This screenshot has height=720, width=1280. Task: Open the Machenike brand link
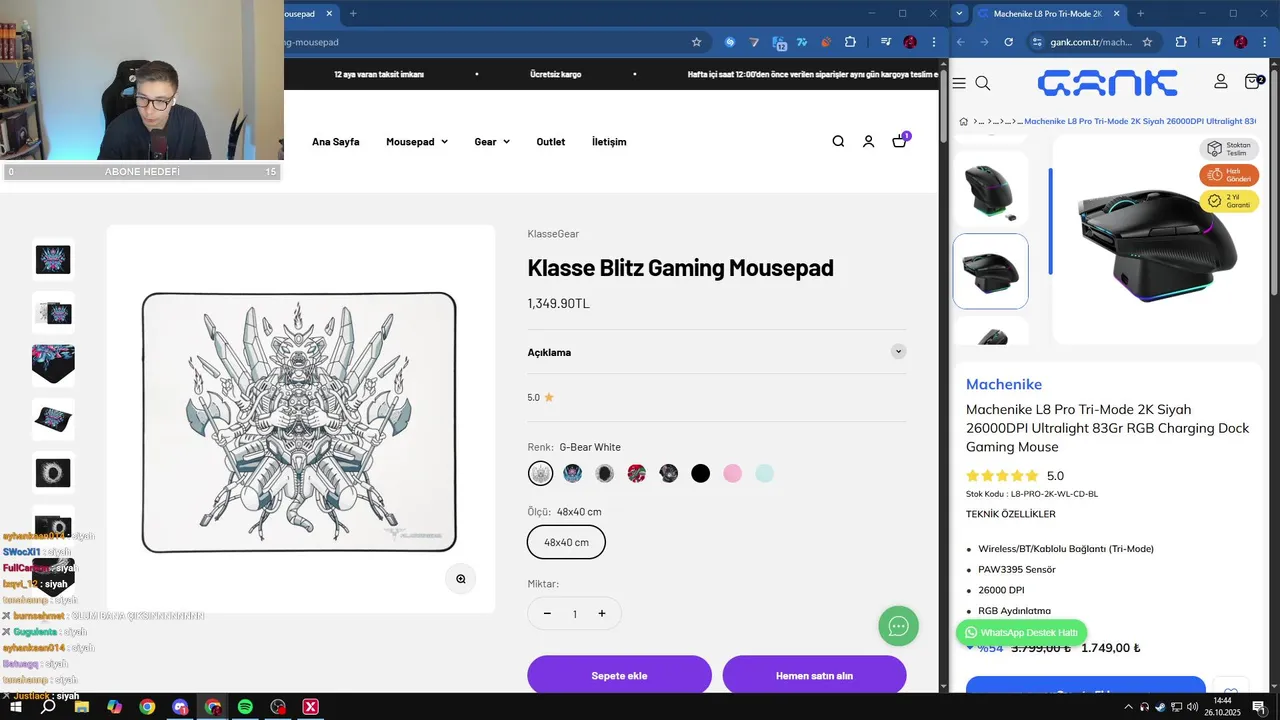coord(1004,384)
